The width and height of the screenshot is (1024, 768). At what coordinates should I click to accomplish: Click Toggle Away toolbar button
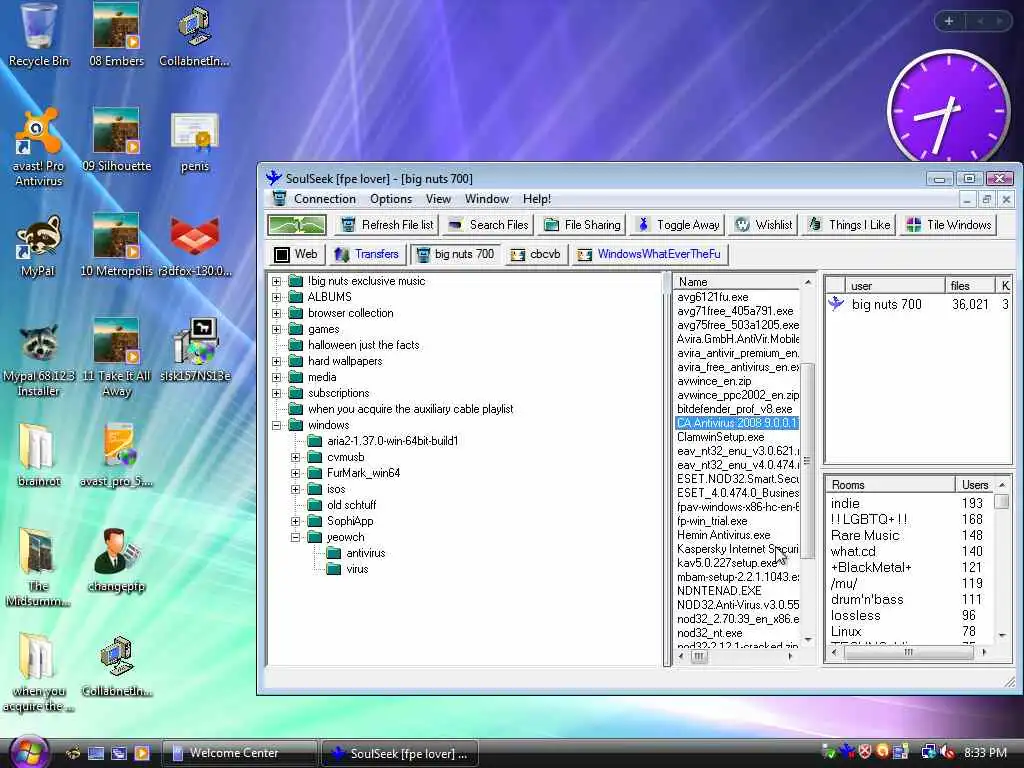(678, 225)
